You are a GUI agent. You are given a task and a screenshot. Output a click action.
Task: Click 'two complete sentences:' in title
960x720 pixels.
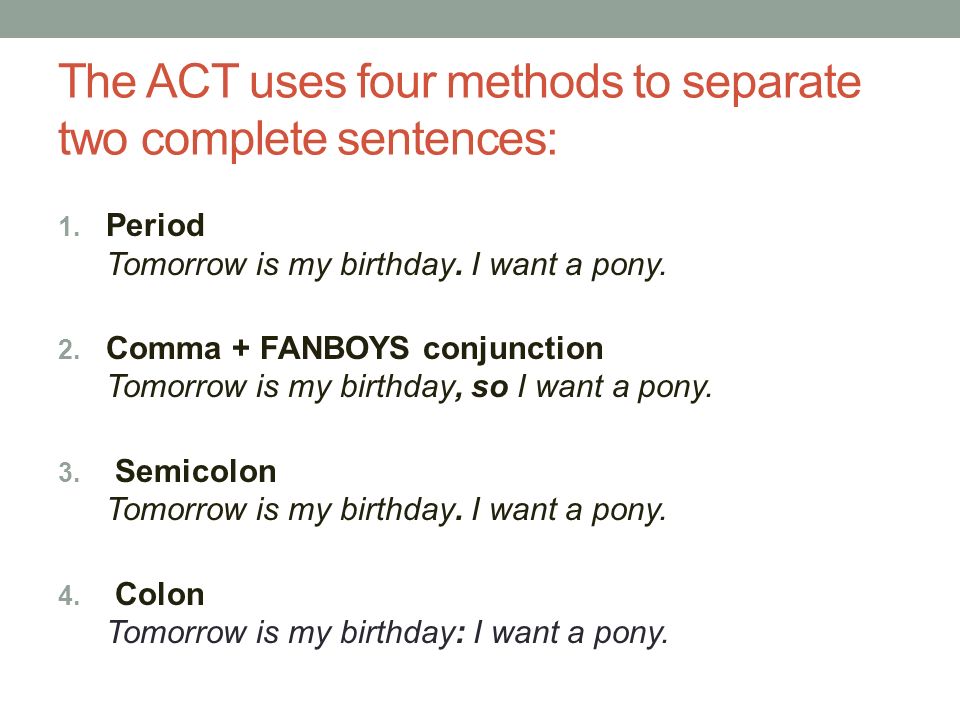(x=307, y=140)
